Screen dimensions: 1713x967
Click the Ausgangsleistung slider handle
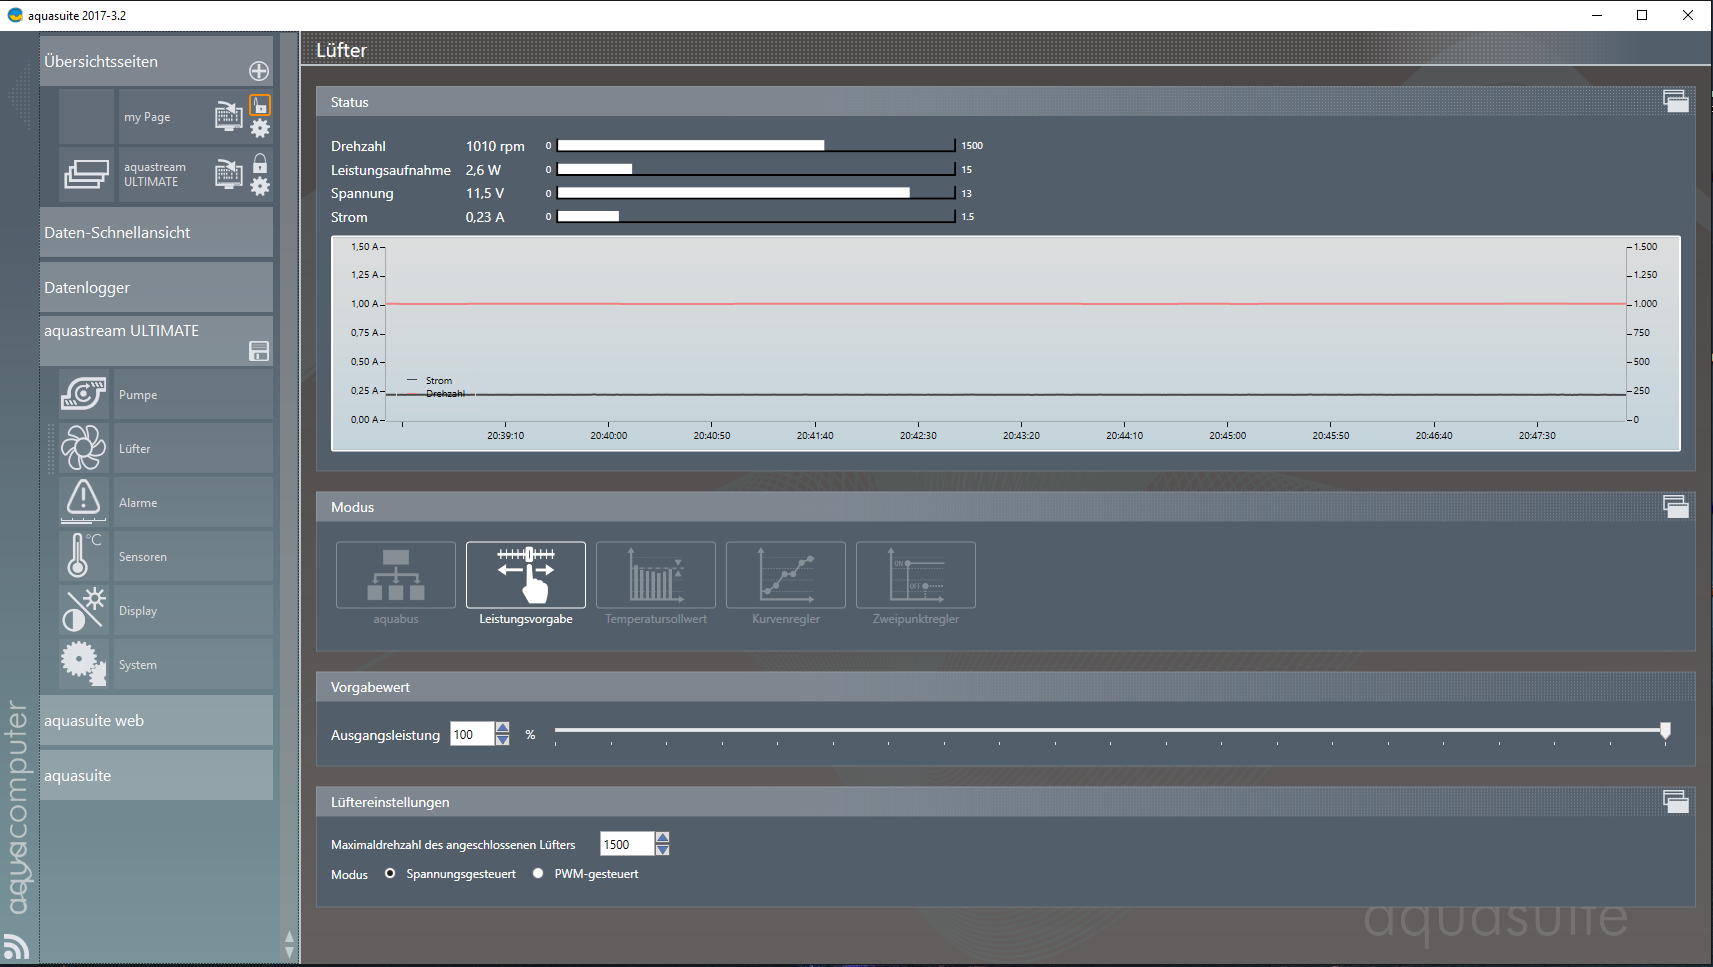[1664, 731]
